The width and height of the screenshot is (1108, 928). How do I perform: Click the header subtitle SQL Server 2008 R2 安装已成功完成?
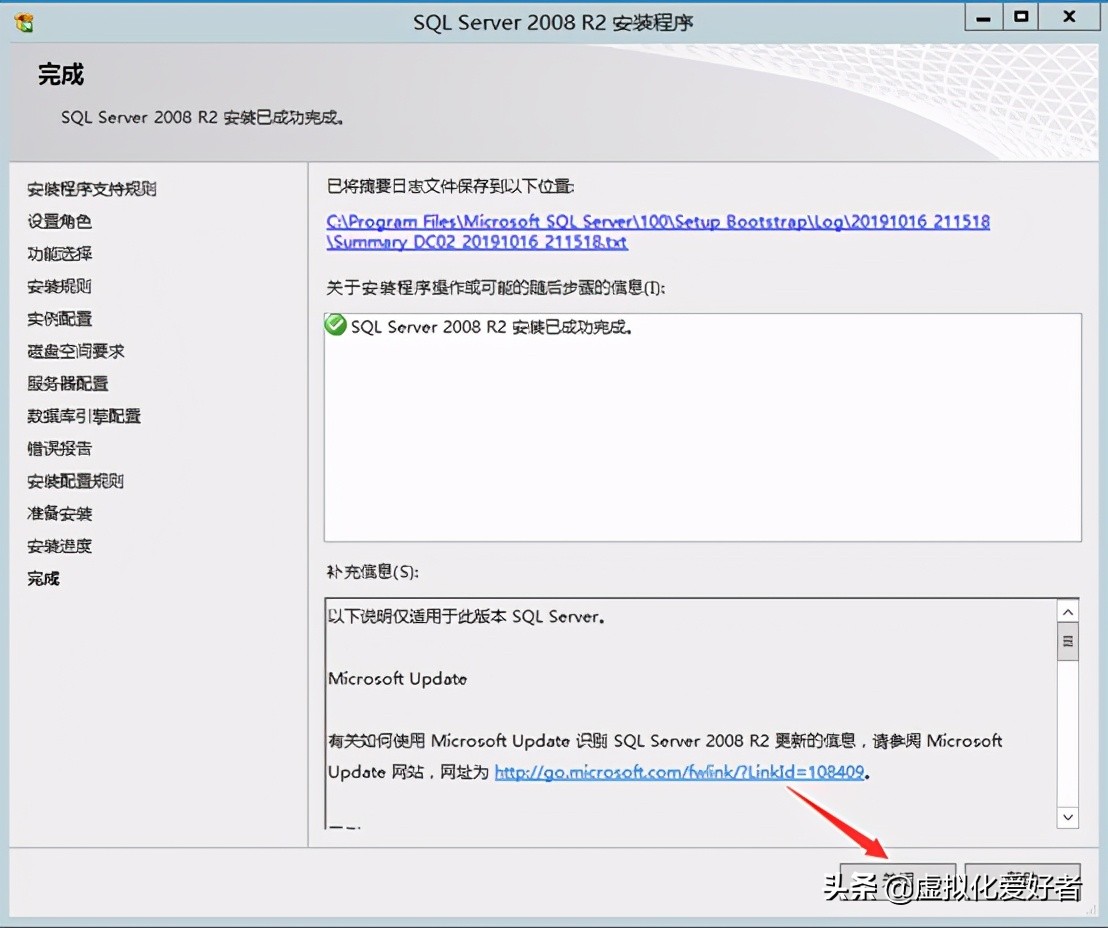tap(202, 117)
